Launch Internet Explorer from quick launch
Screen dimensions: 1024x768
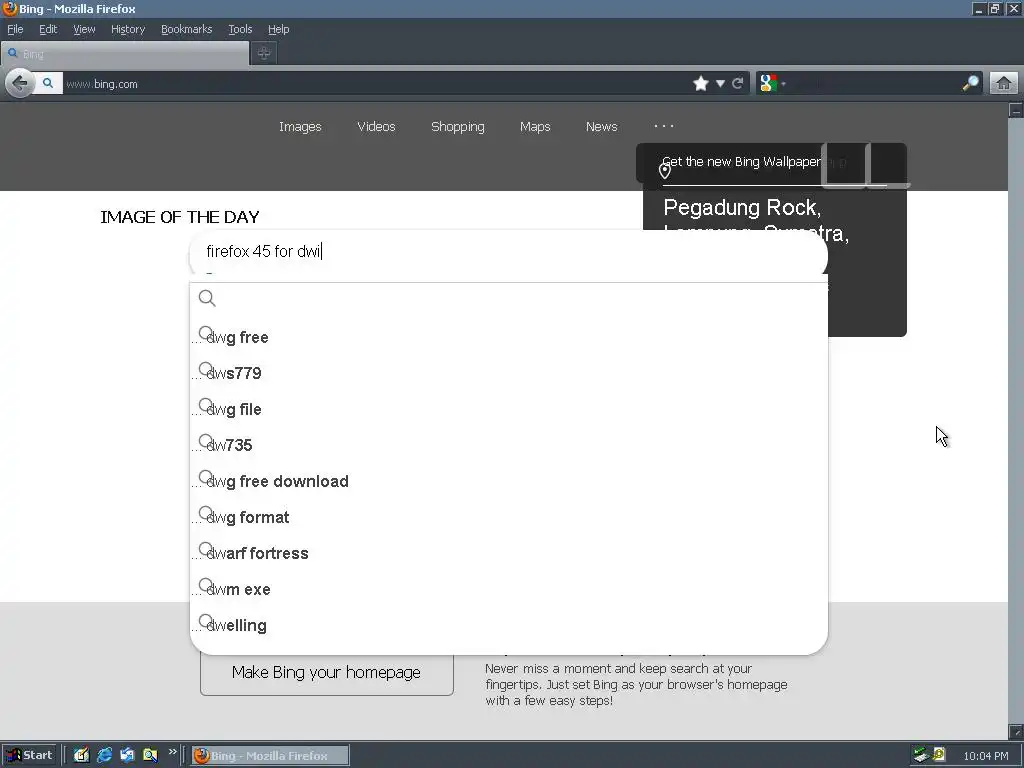coord(104,755)
